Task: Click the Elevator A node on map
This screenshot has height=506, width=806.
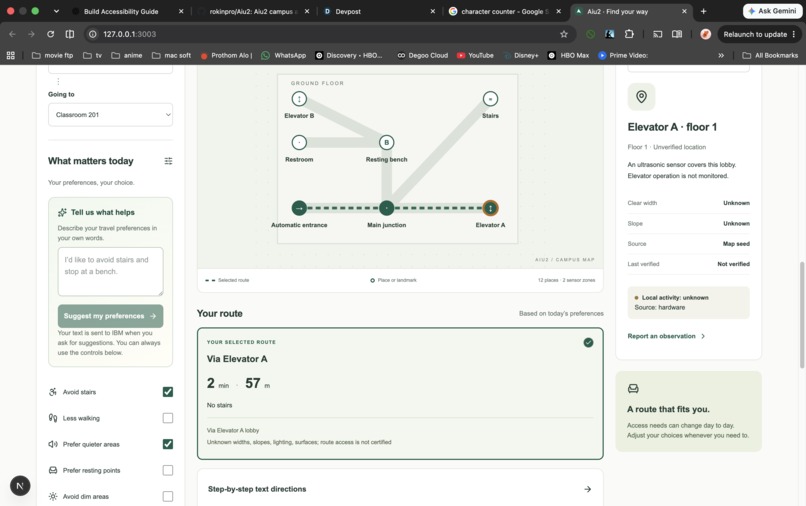Action: click(x=490, y=208)
